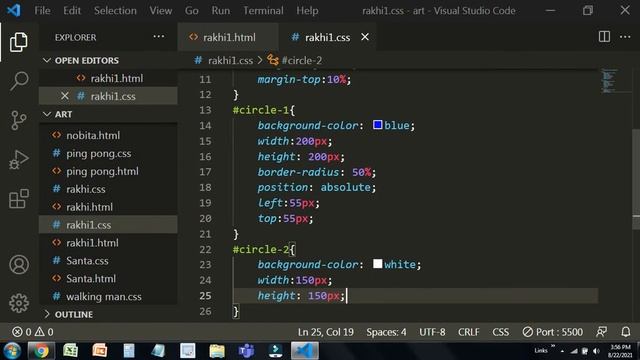Click the Split Editor Right icon
Image resolution: width=640 pixels, height=360 pixels.
coord(604,37)
